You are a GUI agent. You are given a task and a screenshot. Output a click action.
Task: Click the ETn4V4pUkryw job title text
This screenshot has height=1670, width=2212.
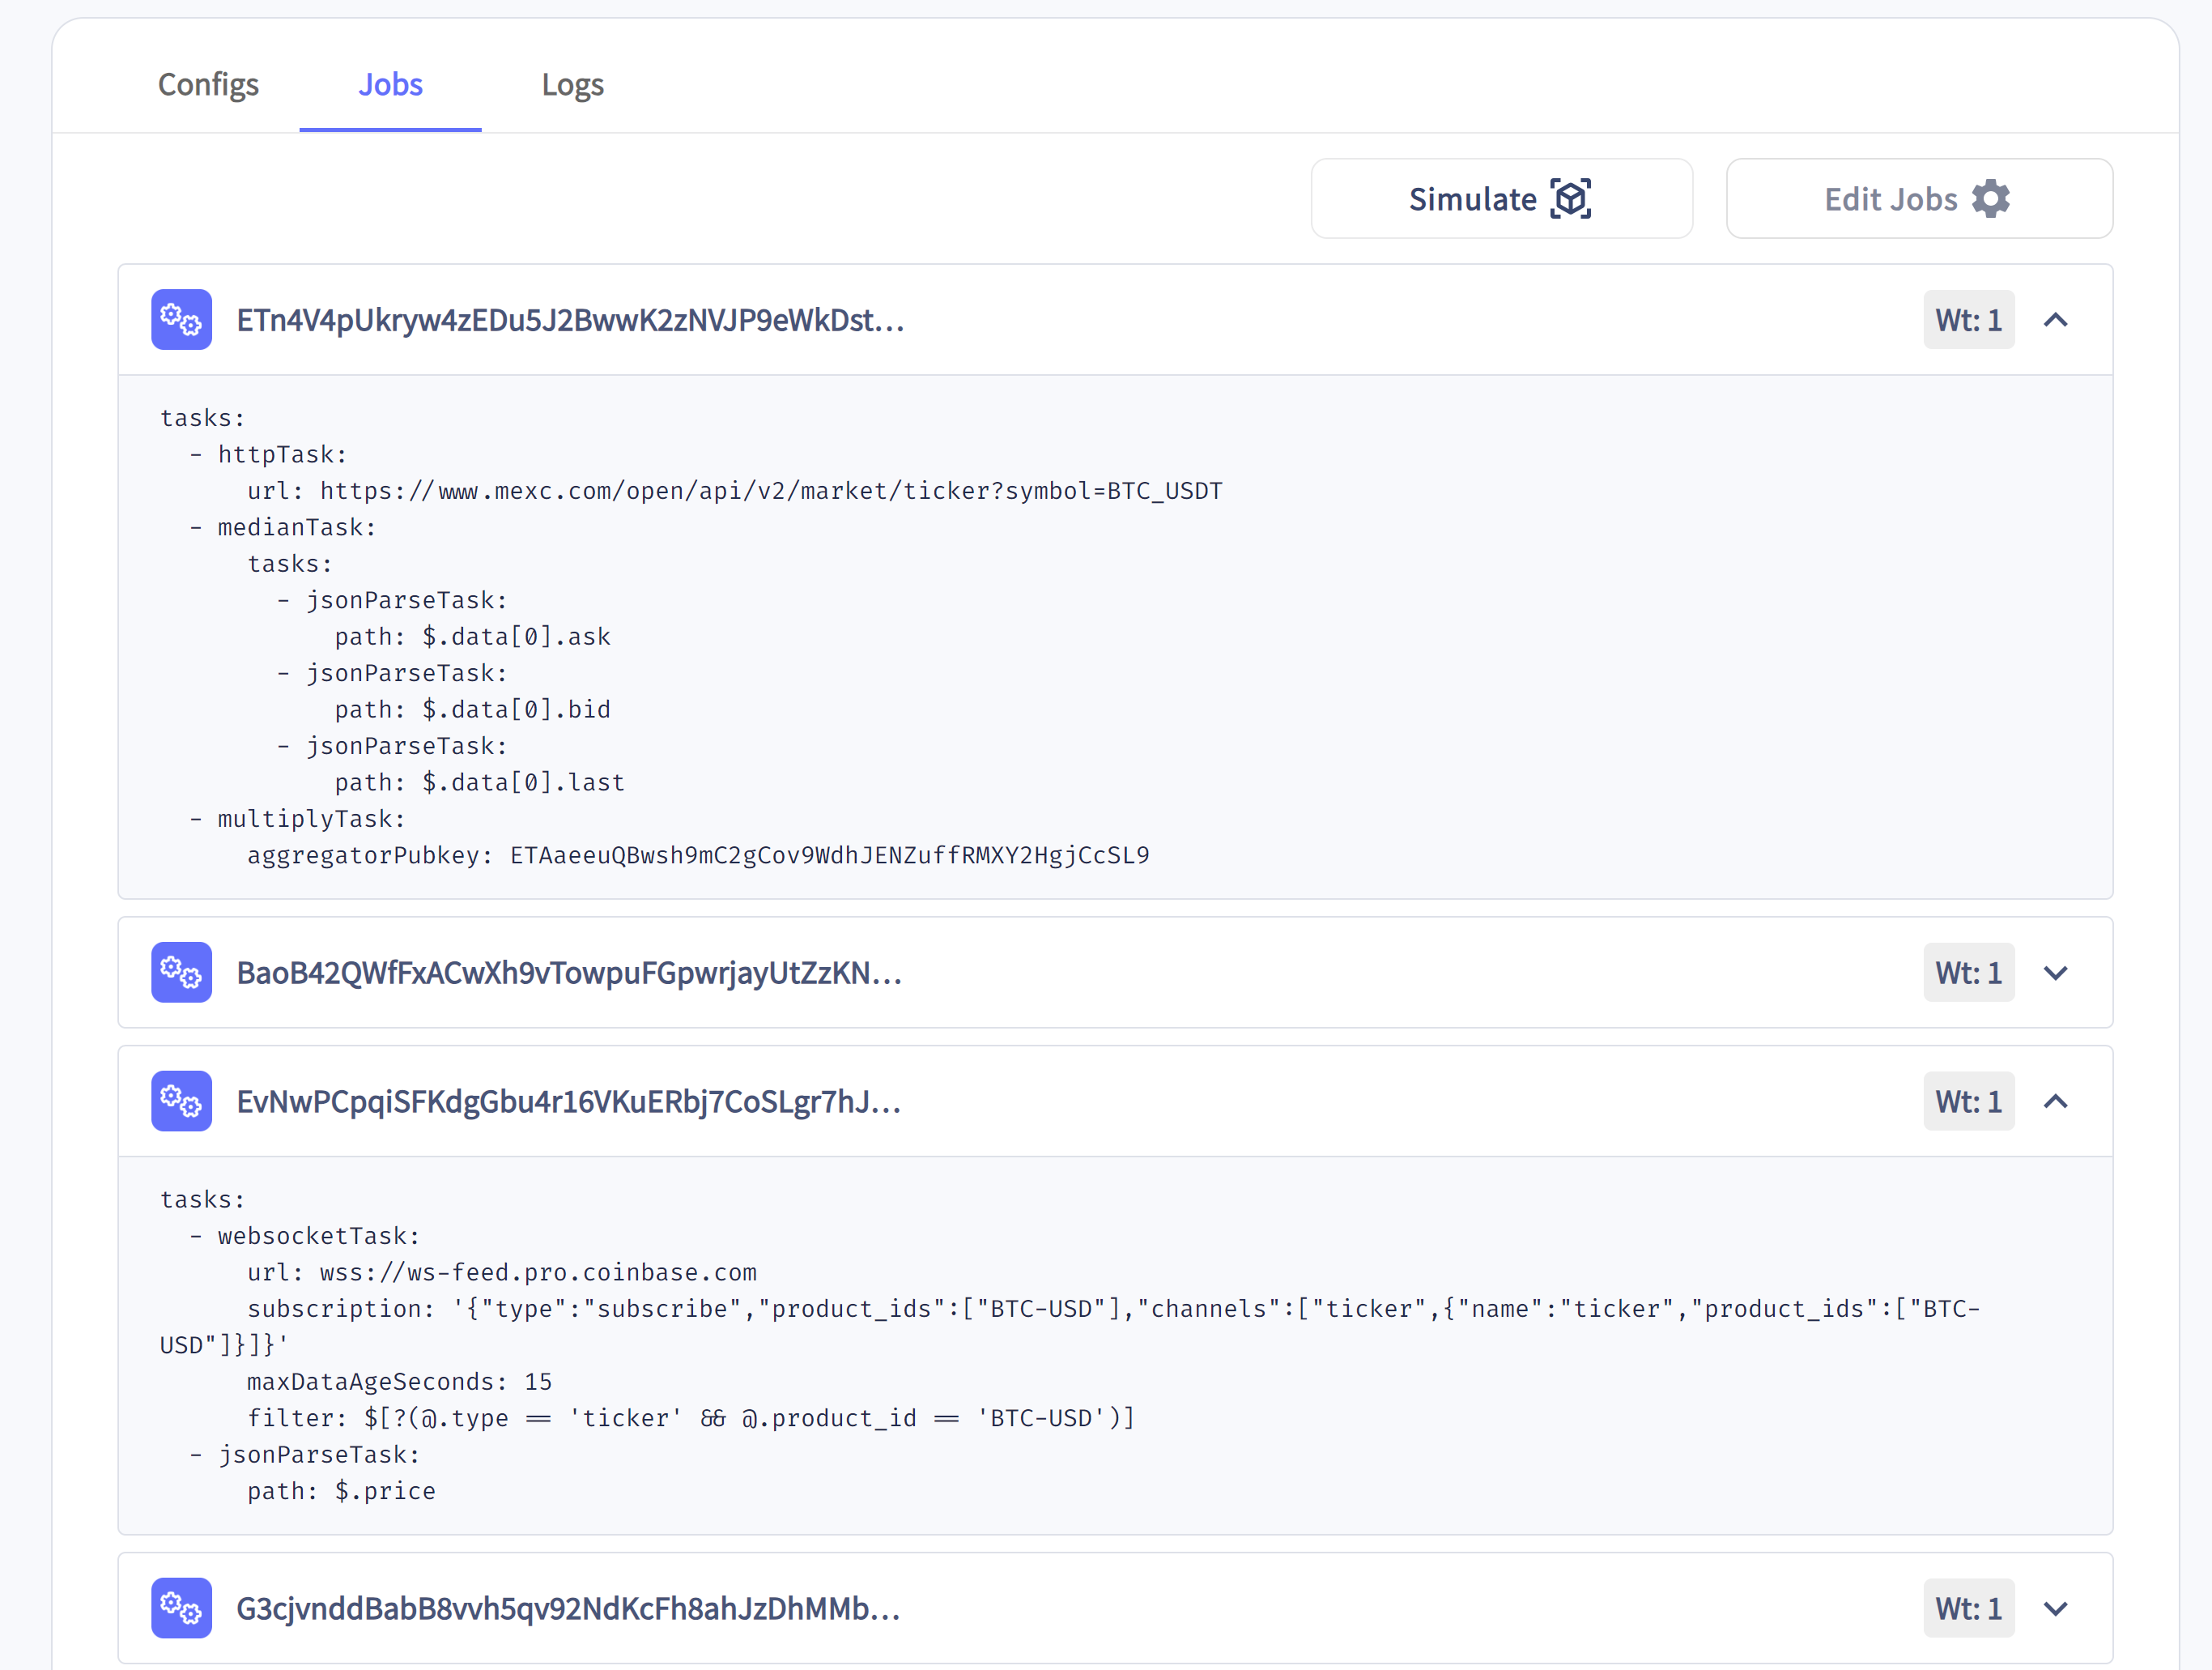pos(570,320)
